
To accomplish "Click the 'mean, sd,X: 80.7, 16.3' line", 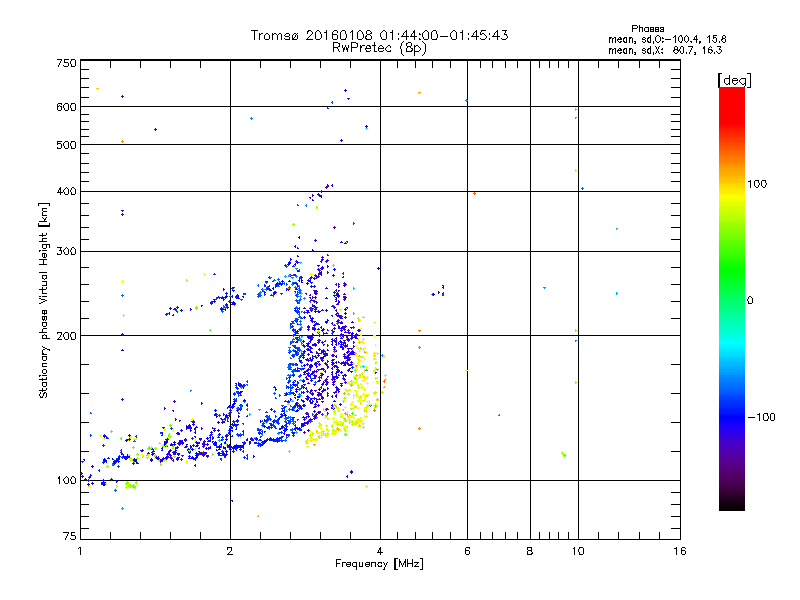I will (x=665, y=50).
